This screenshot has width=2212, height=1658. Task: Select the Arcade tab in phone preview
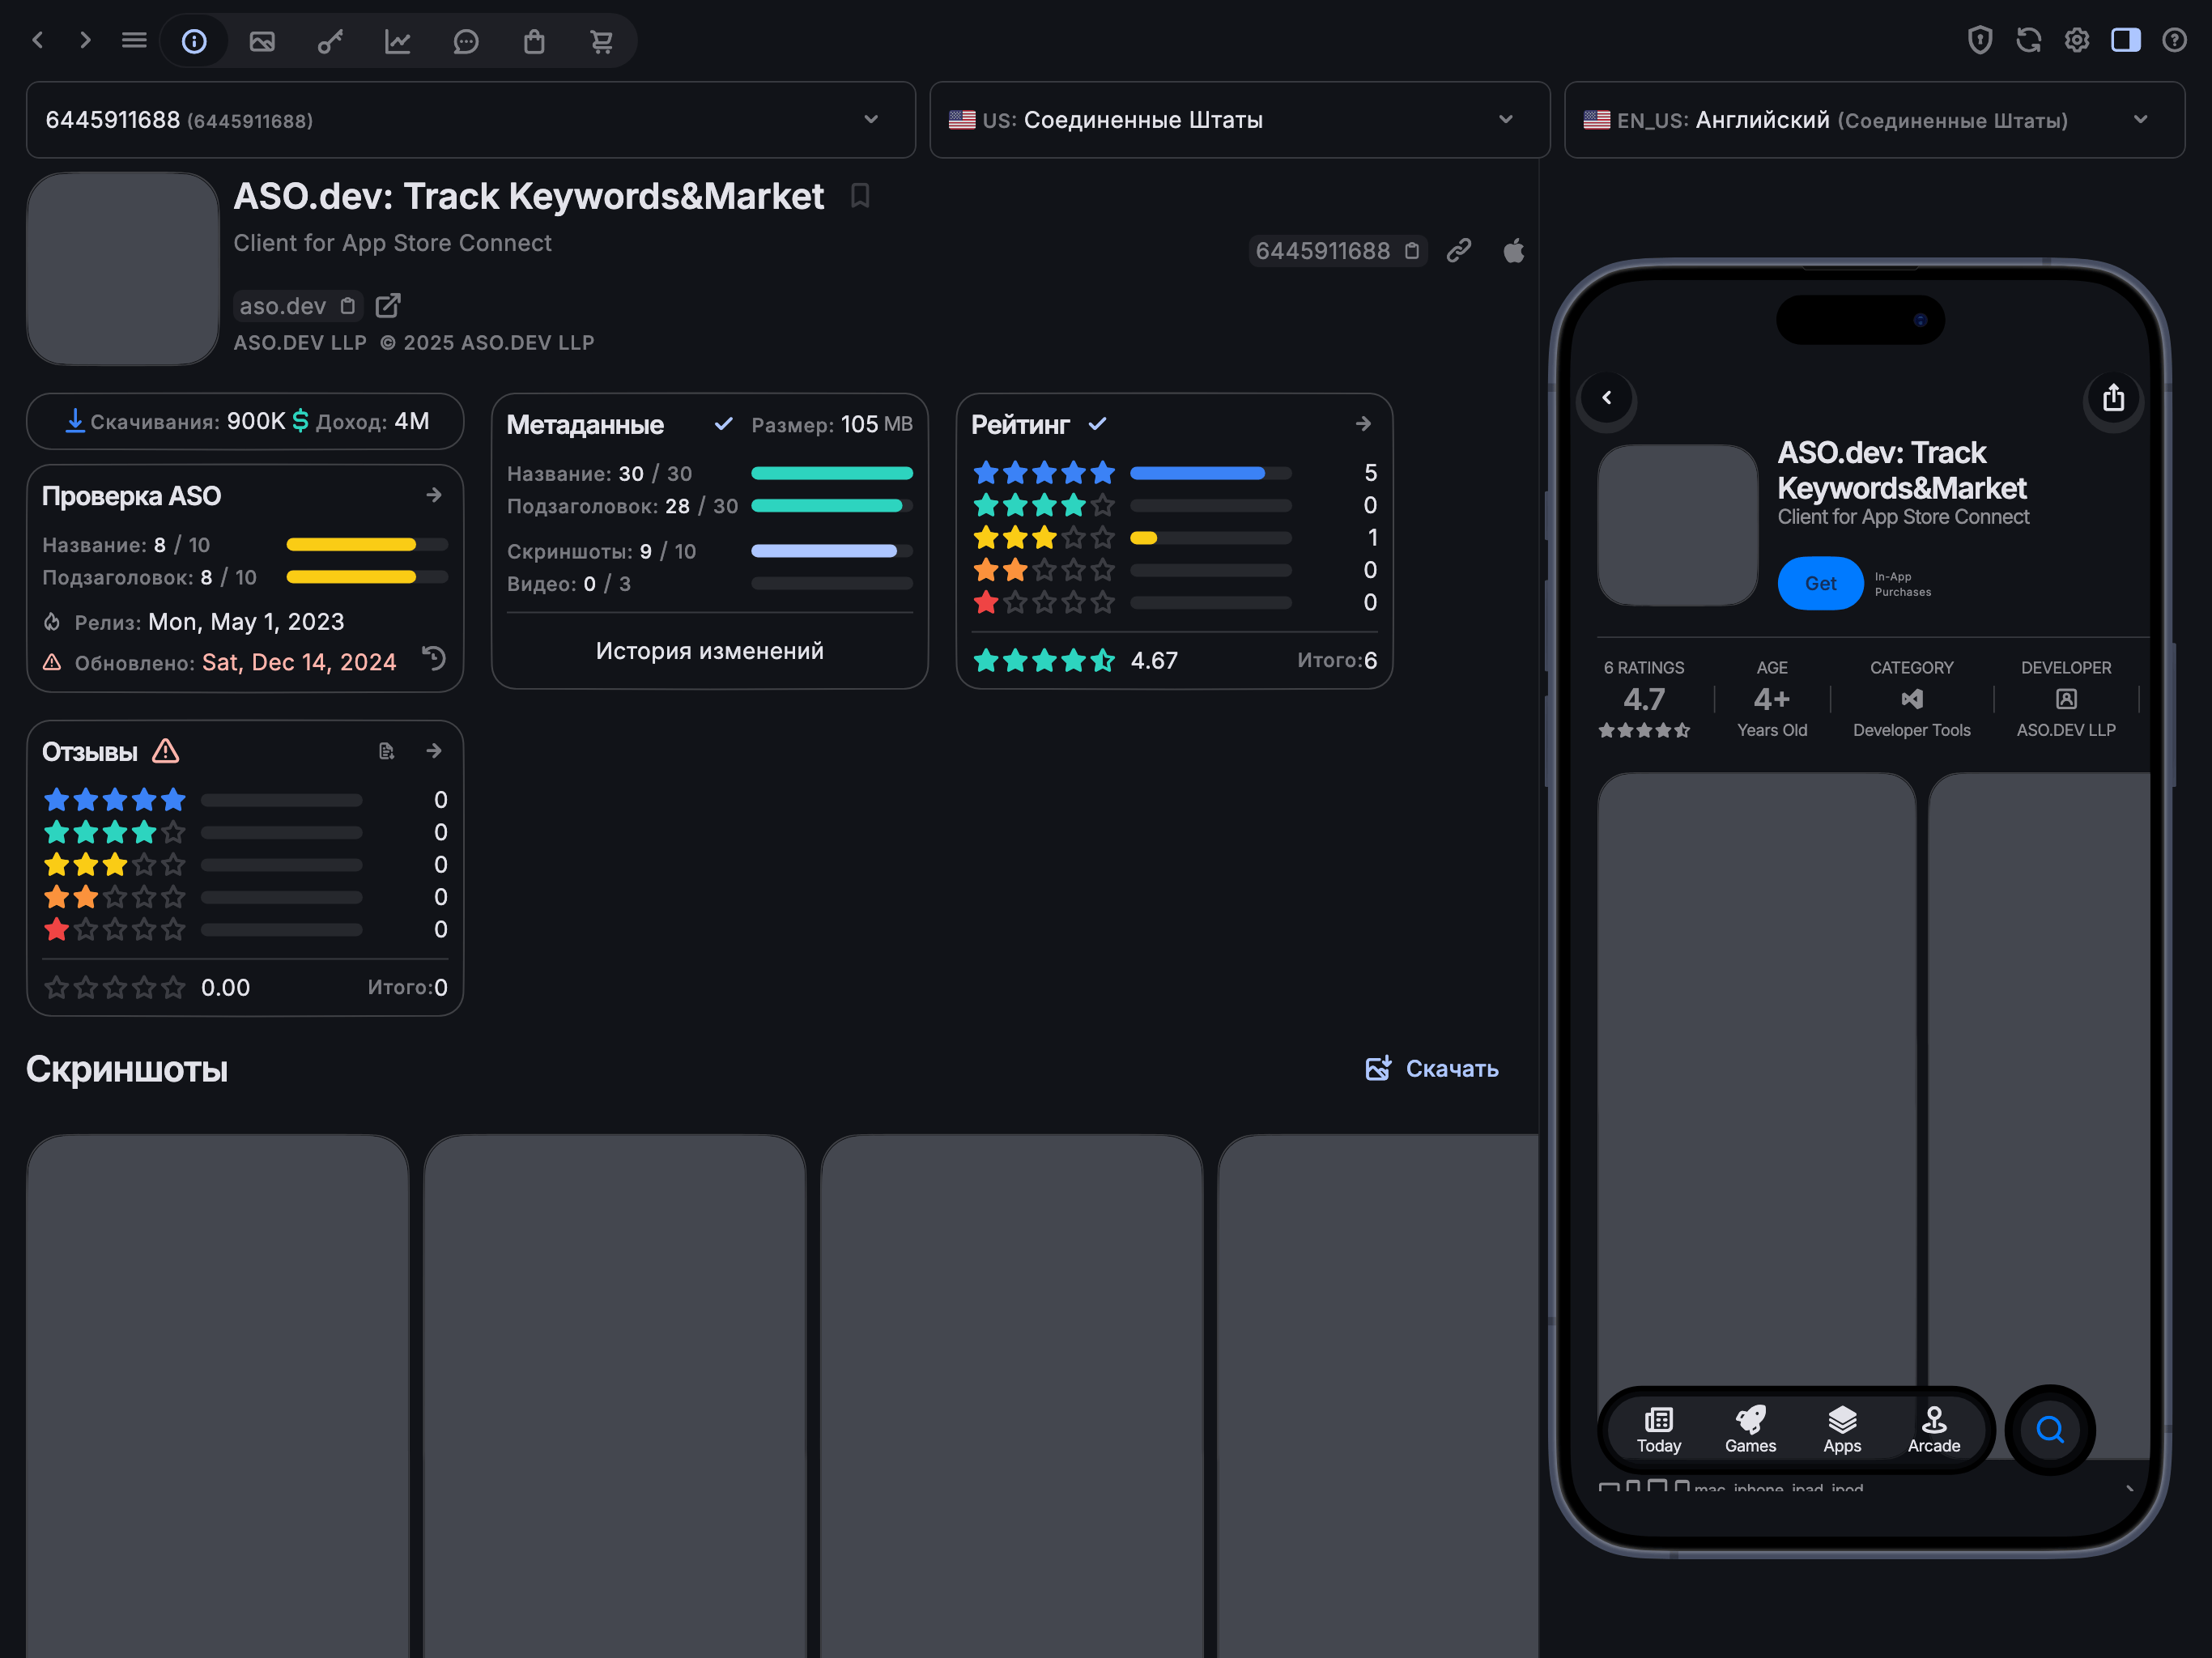[1934, 1430]
